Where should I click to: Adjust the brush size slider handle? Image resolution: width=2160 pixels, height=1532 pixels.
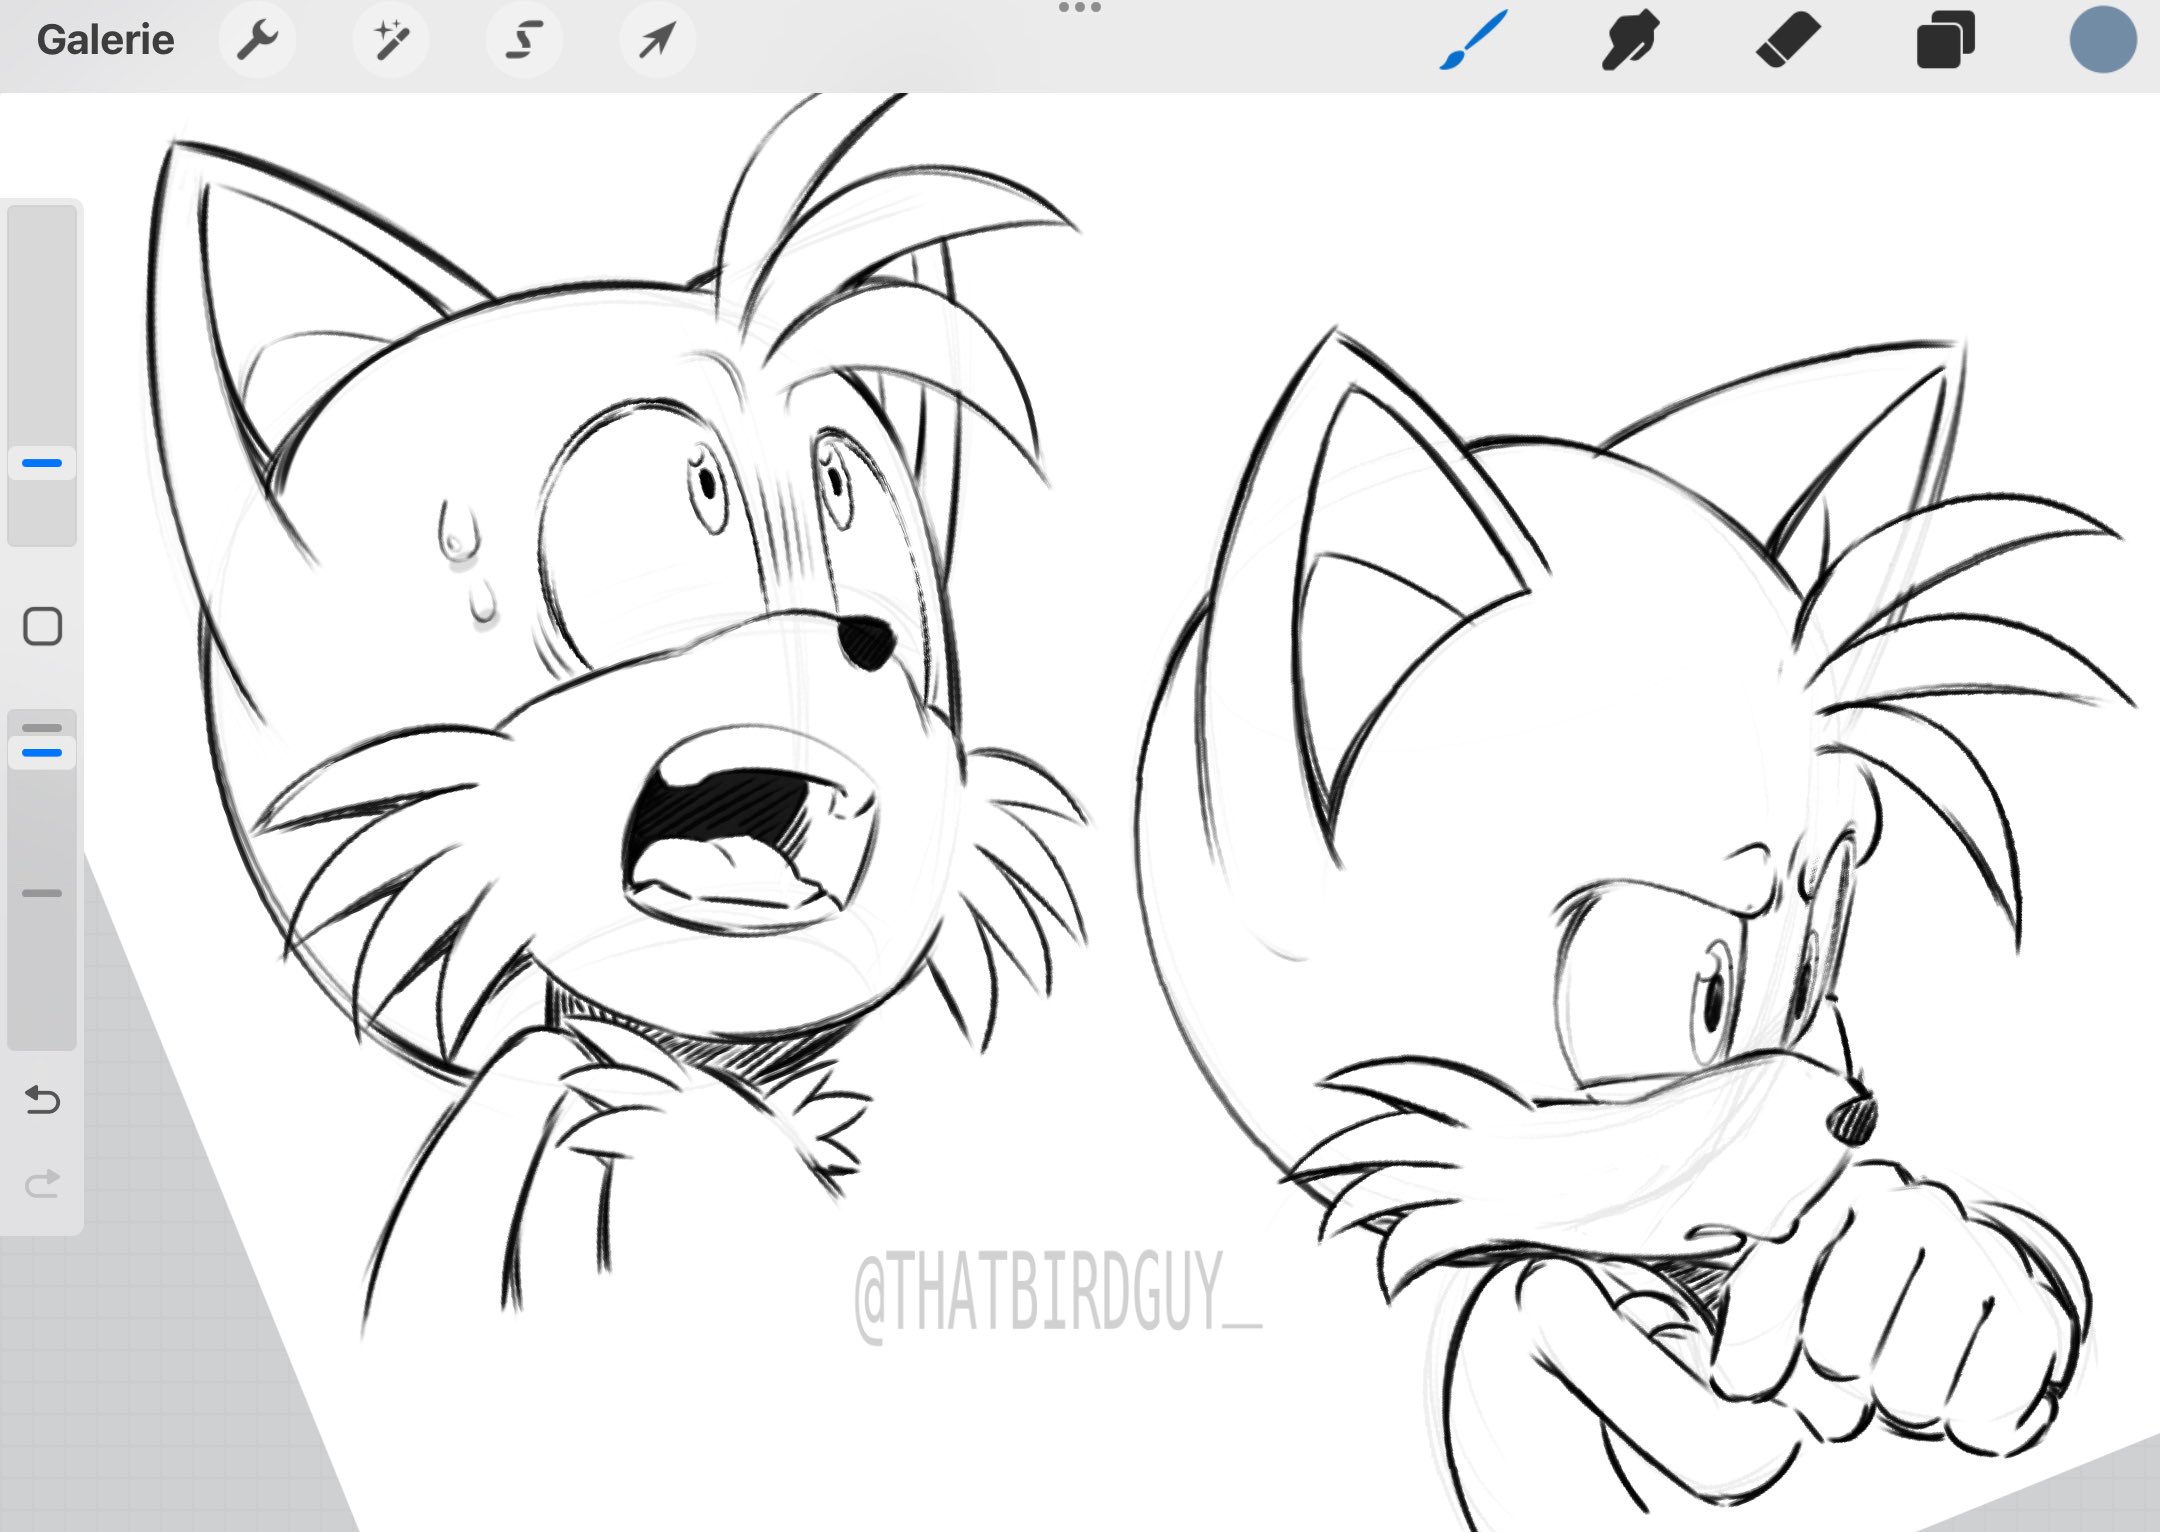coord(42,463)
